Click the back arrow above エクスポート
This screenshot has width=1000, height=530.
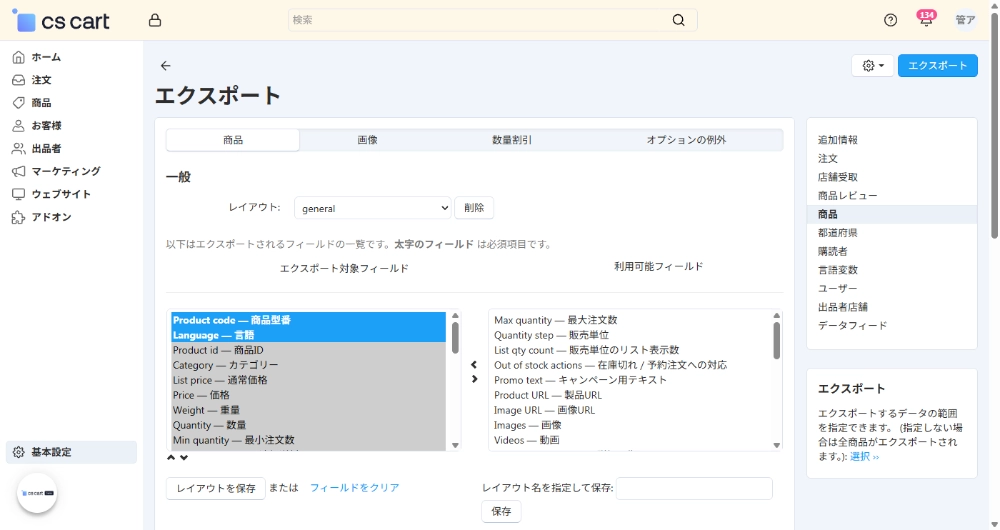click(166, 66)
